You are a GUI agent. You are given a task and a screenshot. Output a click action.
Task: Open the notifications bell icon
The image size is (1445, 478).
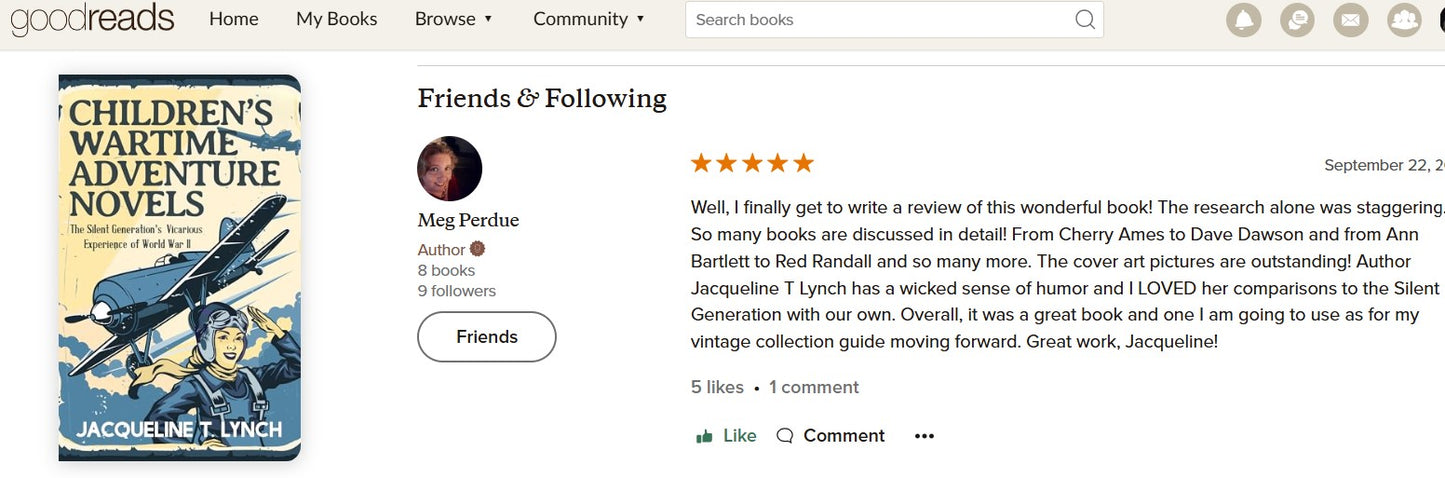point(1243,20)
